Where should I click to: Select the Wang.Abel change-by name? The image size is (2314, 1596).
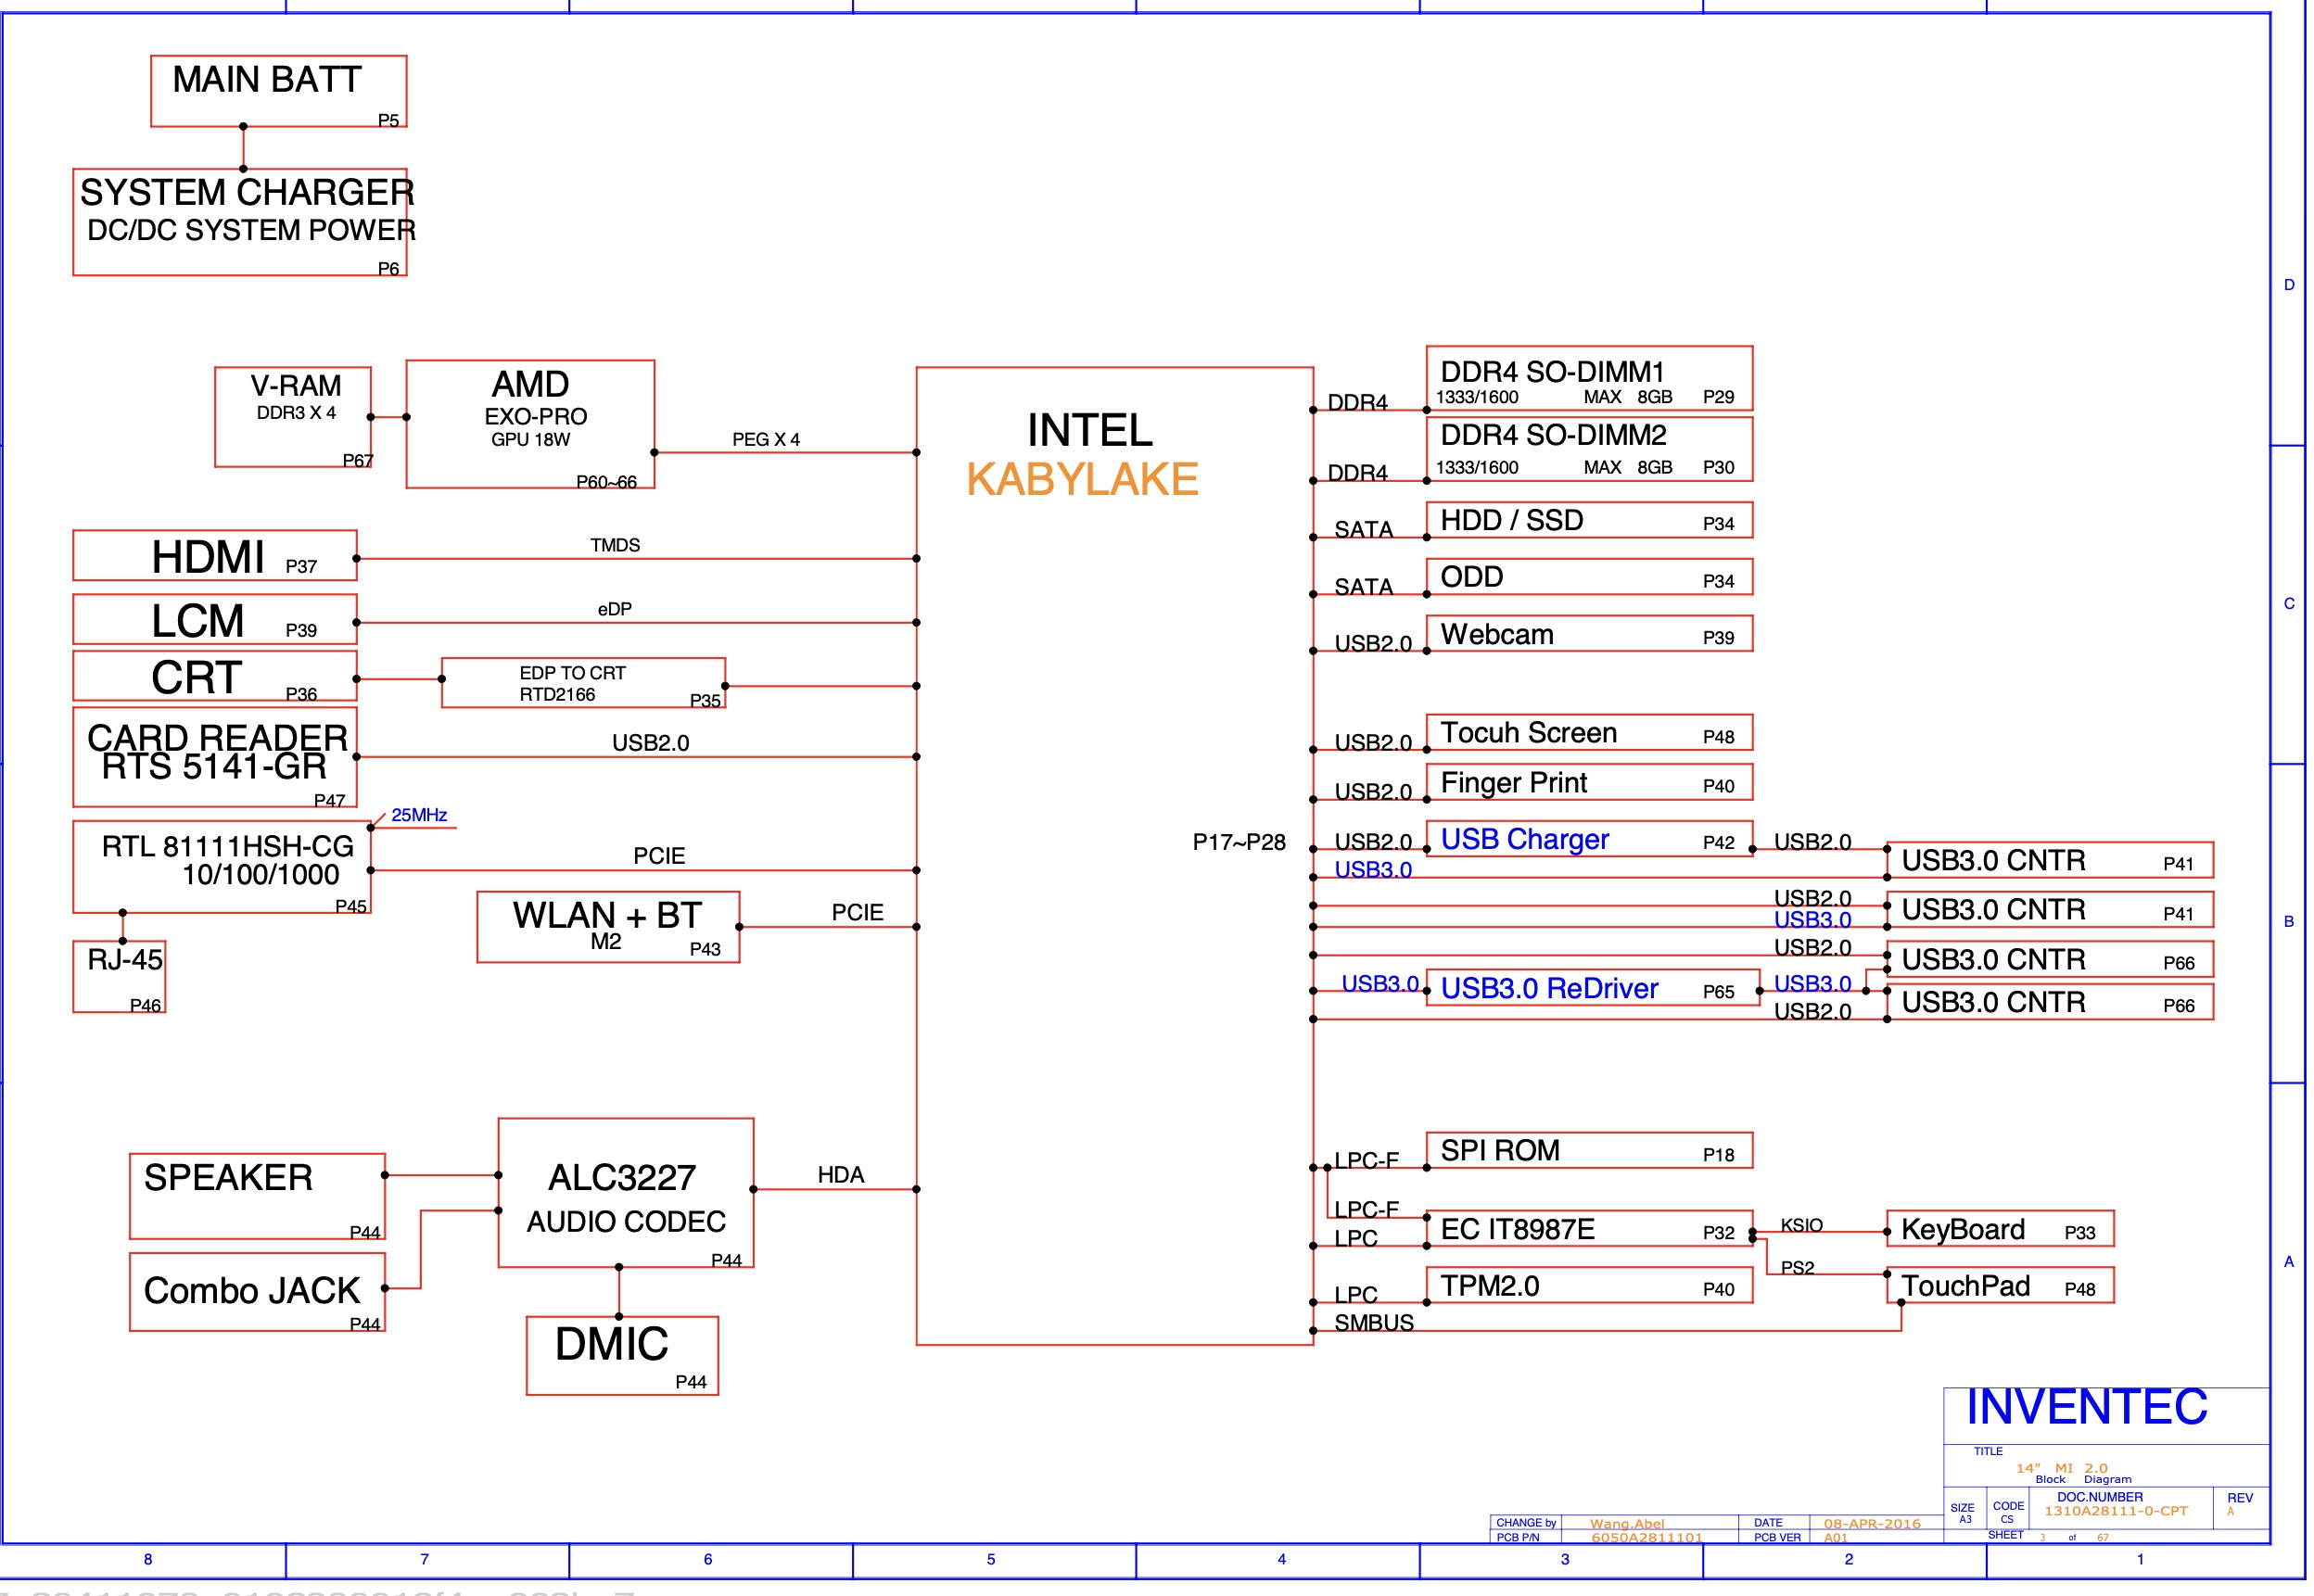pyautogui.click(x=1627, y=1524)
